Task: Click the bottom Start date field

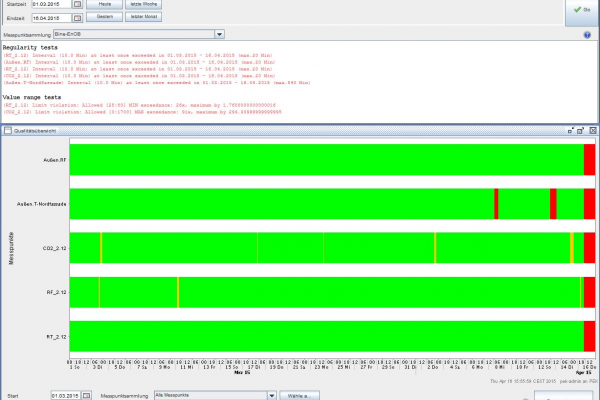Action: pos(66,395)
